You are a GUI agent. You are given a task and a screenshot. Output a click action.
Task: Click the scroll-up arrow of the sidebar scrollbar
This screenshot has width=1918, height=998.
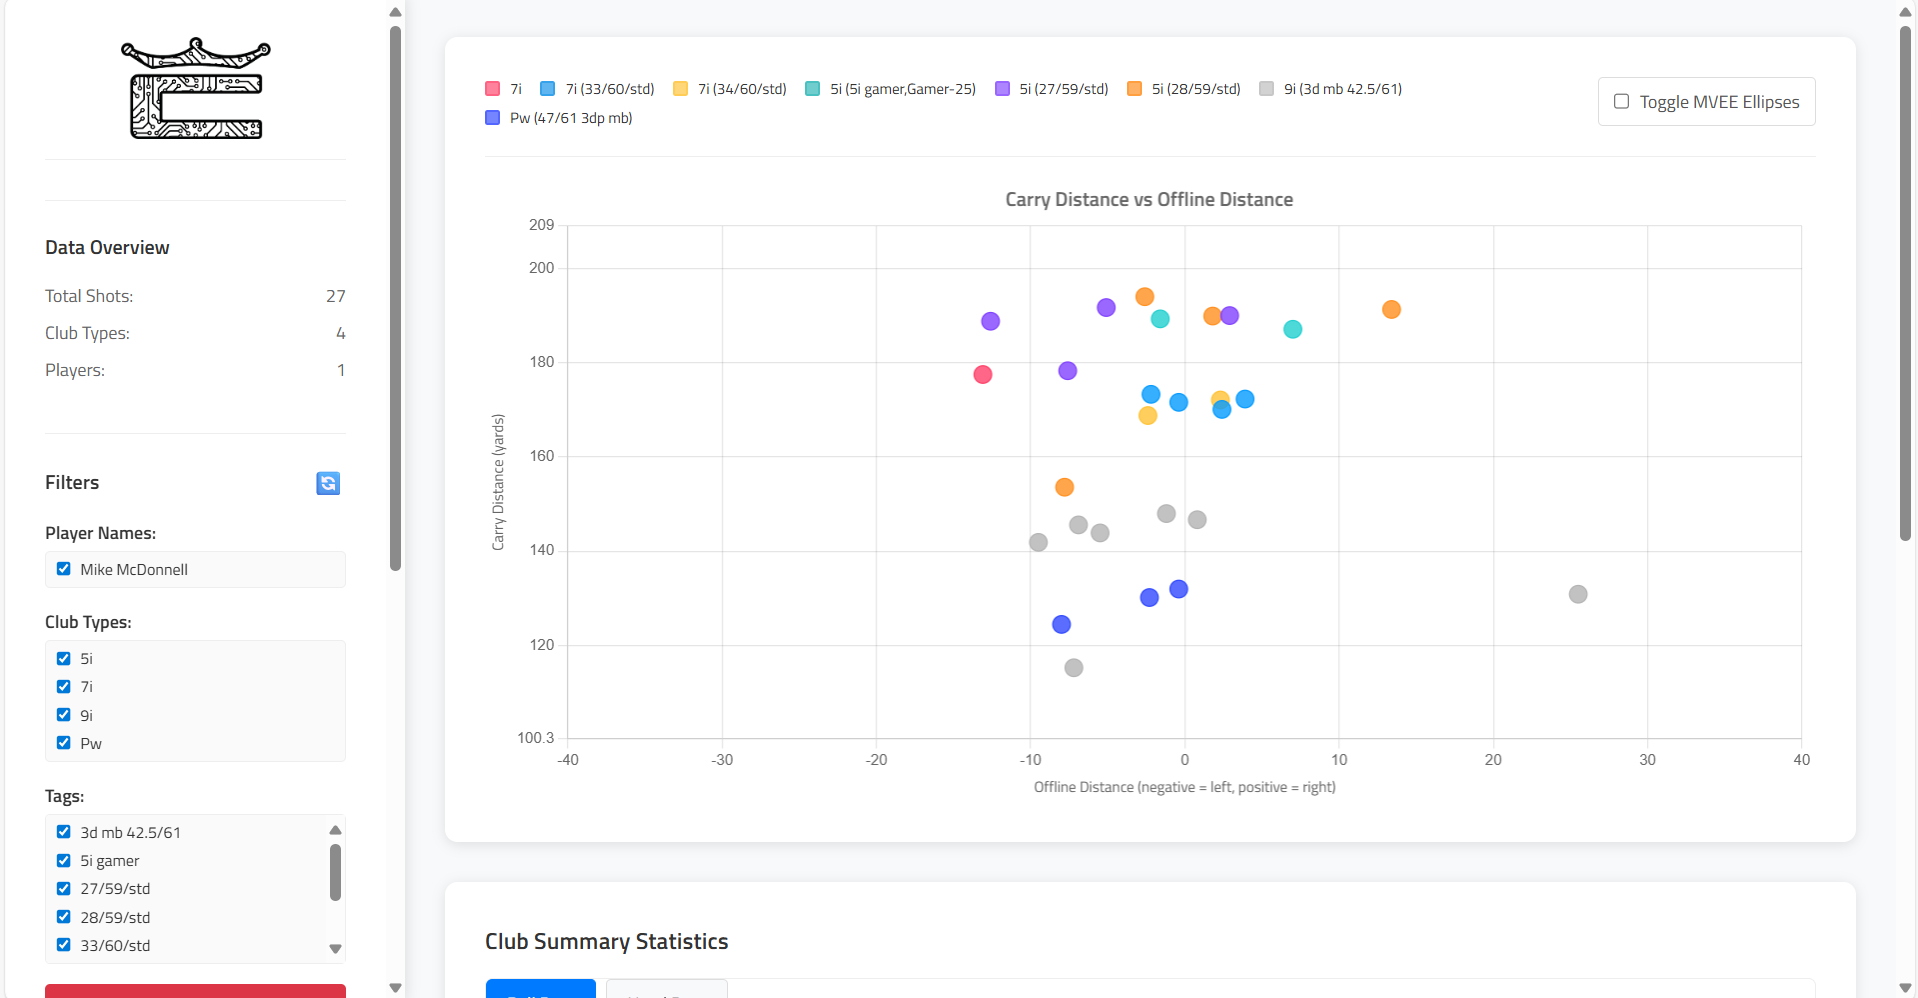click(395, 12)
